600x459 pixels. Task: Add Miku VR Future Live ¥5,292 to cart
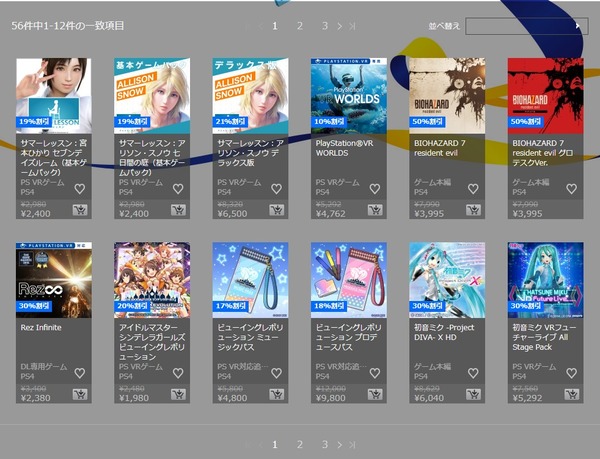point(572,394)
